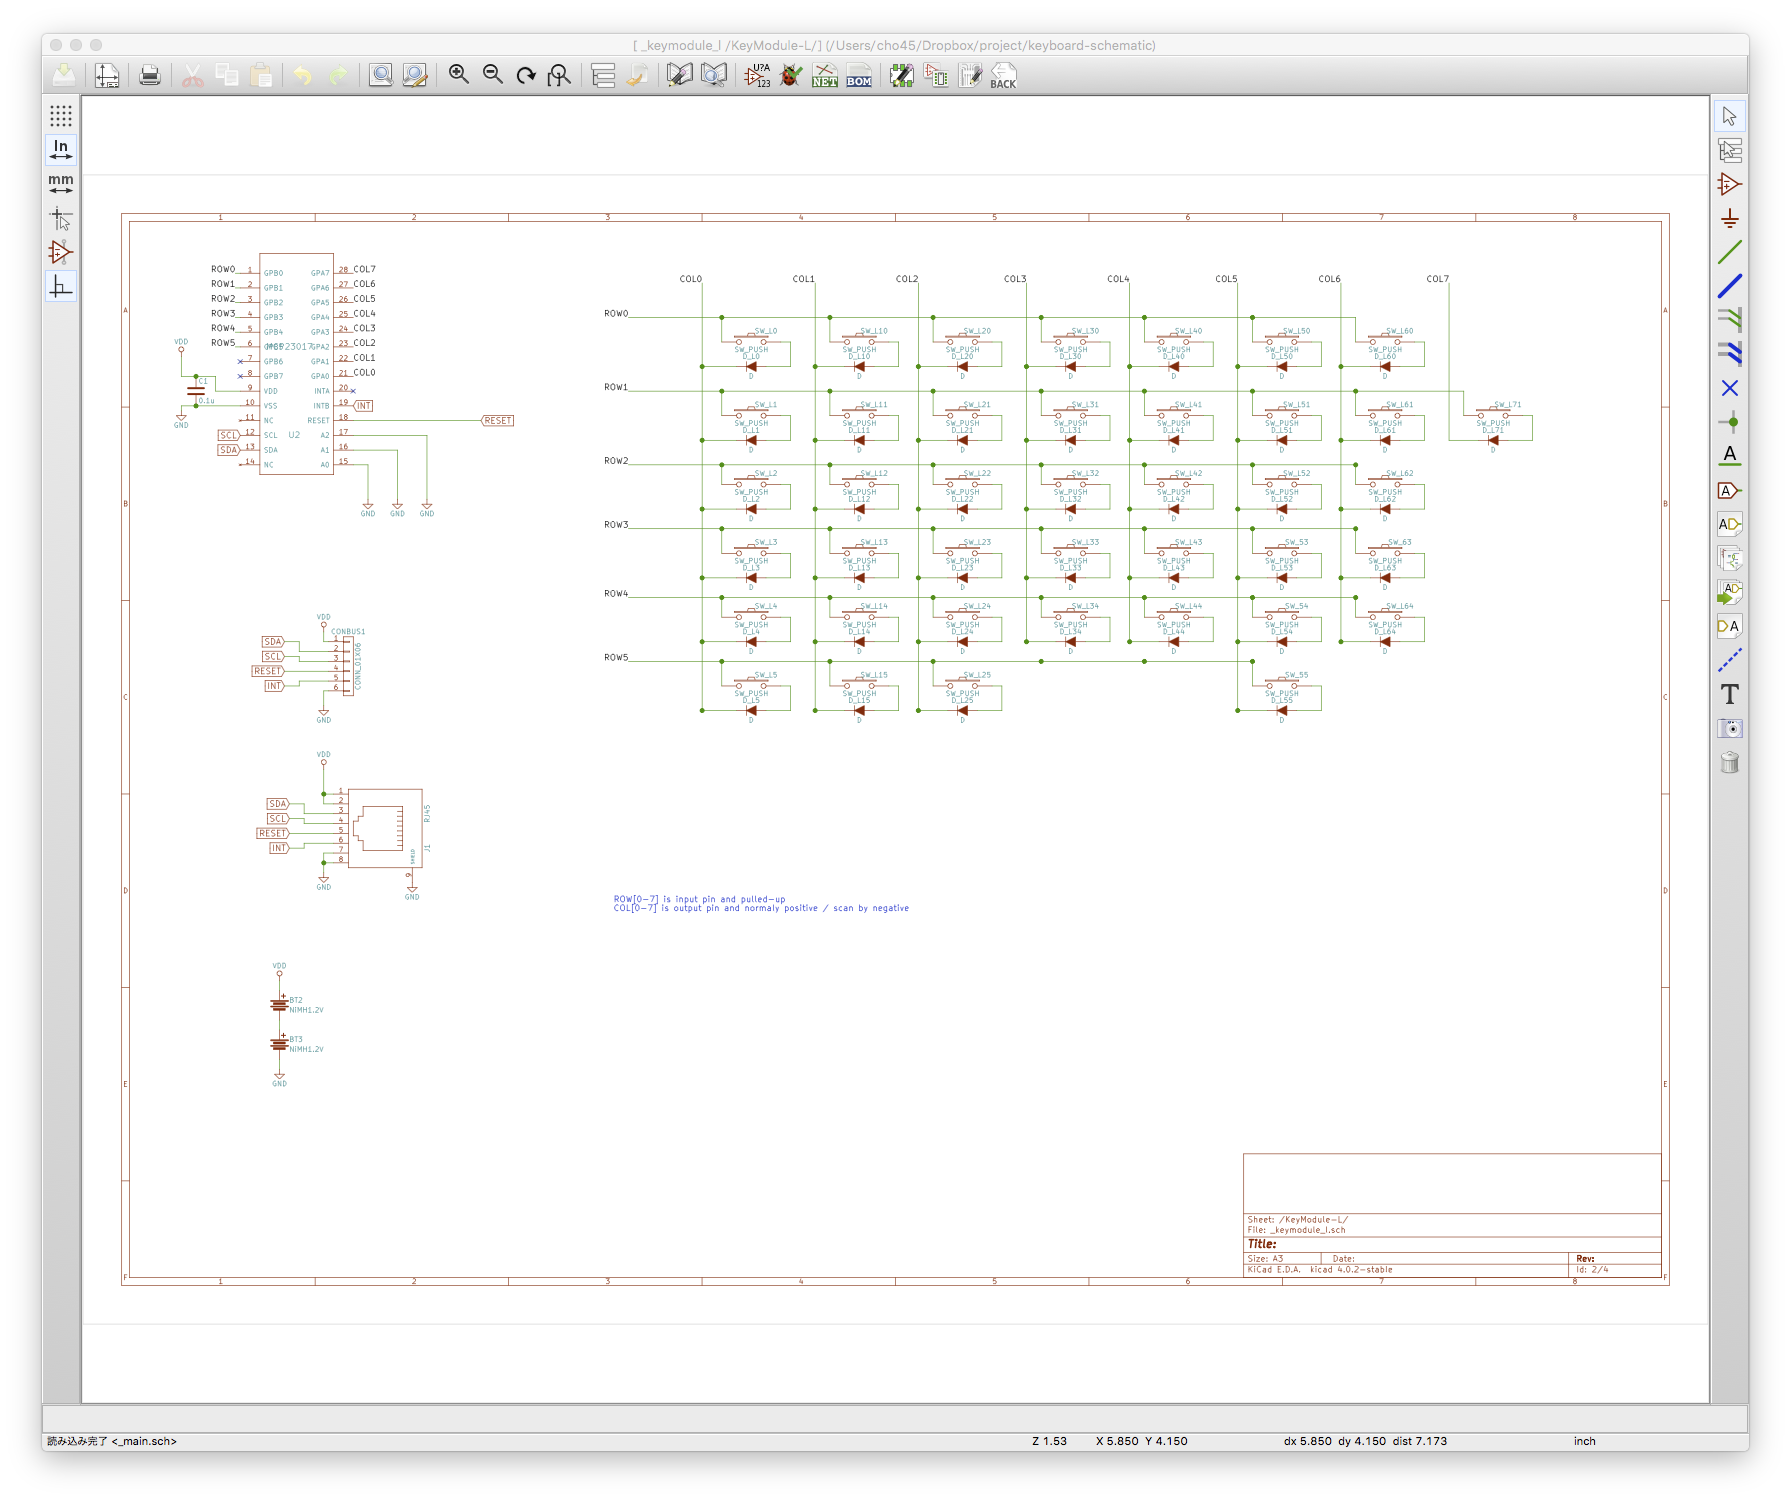The image size is (1791, 1501).
Task: Select the Delete item trash tool
Action: point(1729,763)
